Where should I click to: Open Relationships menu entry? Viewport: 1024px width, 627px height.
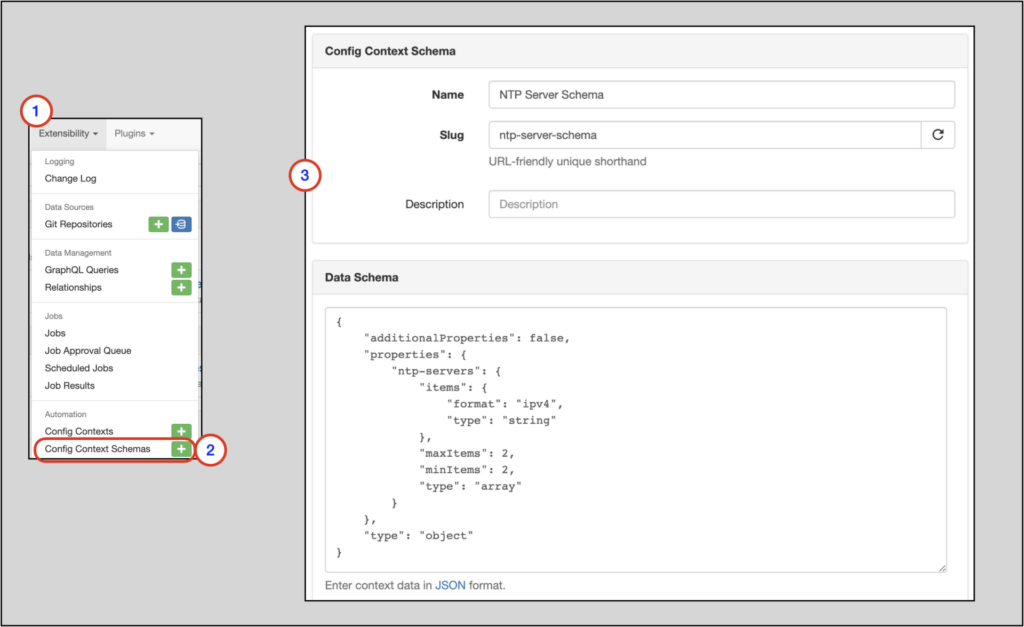[x=73, y=287]
